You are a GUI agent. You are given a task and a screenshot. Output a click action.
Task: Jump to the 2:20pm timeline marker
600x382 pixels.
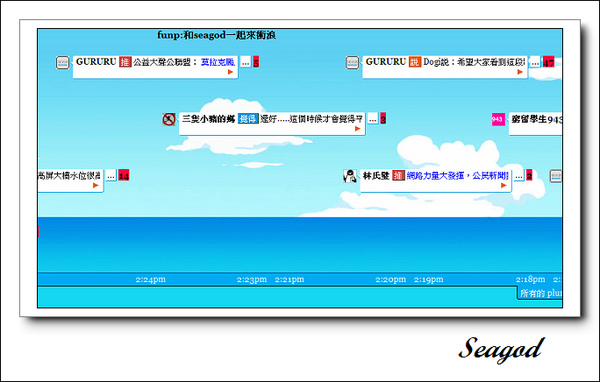tap(391, 279)
